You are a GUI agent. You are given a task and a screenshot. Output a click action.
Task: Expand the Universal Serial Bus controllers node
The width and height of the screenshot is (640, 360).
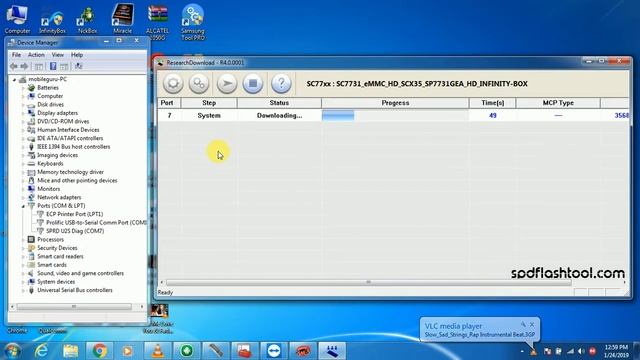tap(23, 290)
